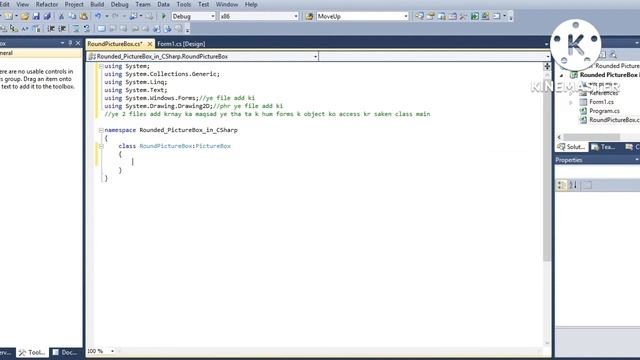Open the Toolbox from toolbar tools icon
The width and height of the screenshot is (640, 360).
463,16
